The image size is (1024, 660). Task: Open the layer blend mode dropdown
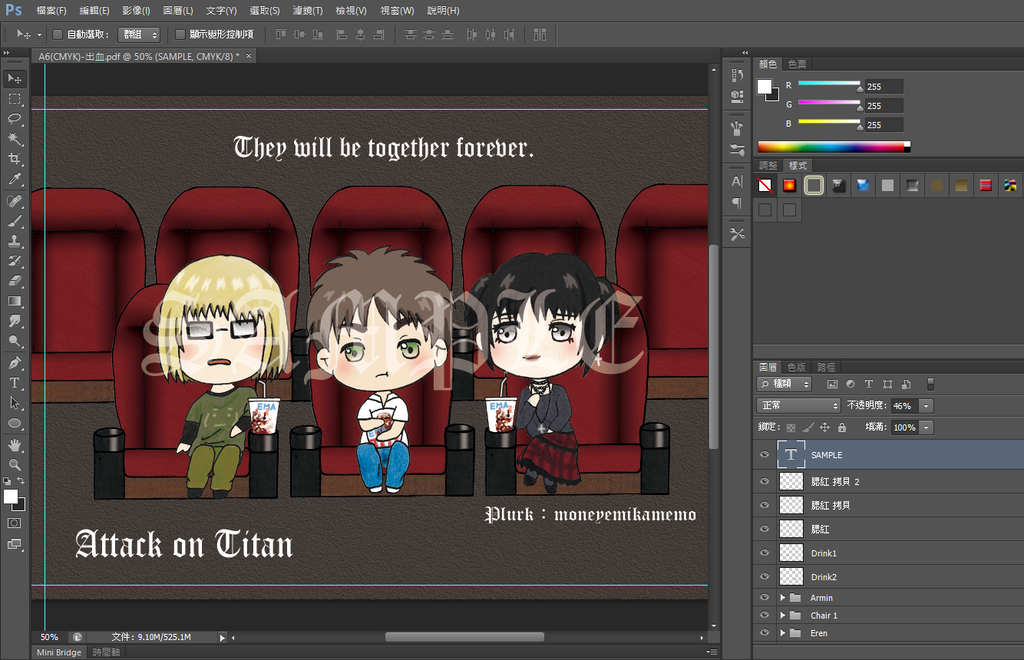(798, 405)
